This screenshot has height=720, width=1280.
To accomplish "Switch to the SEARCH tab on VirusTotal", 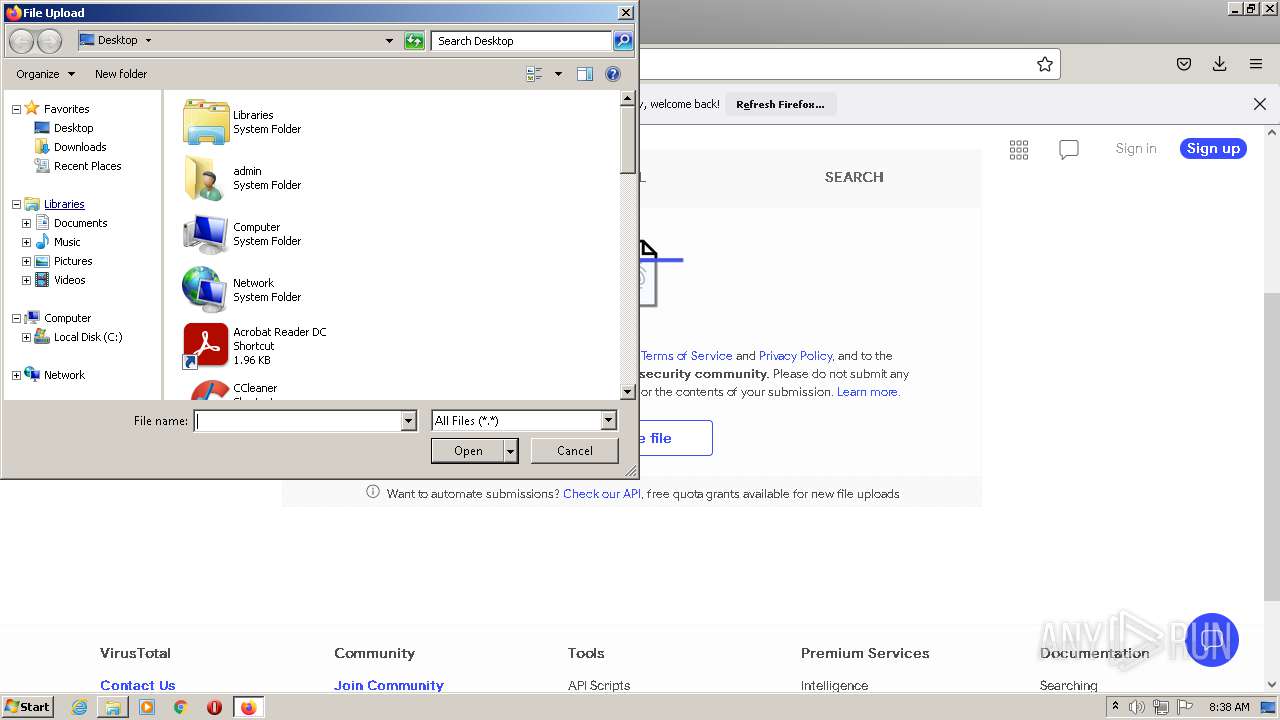I will point(854,177).
